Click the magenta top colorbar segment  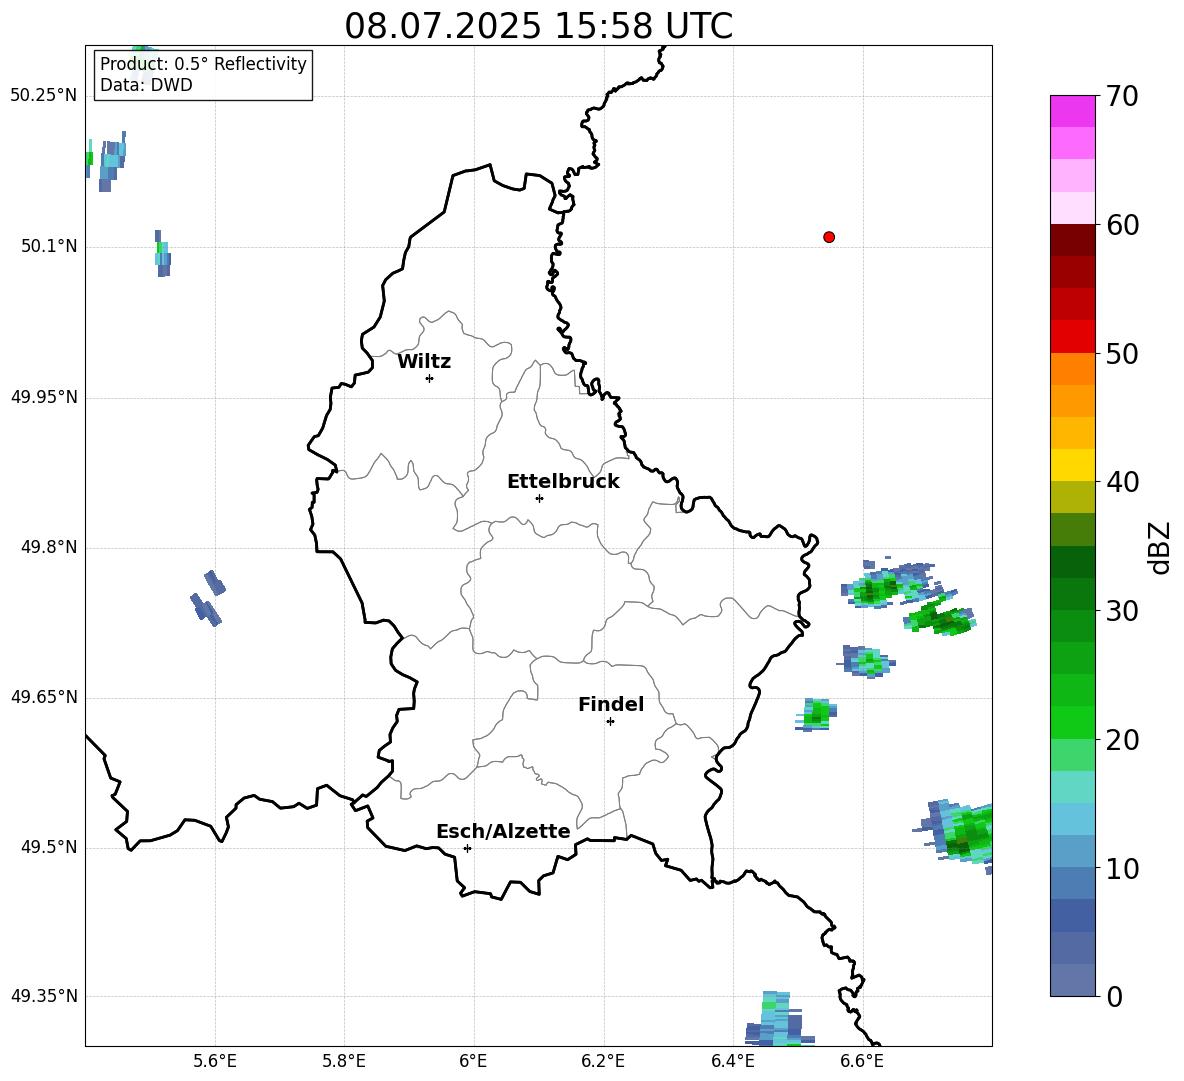tap(1073, 112)
